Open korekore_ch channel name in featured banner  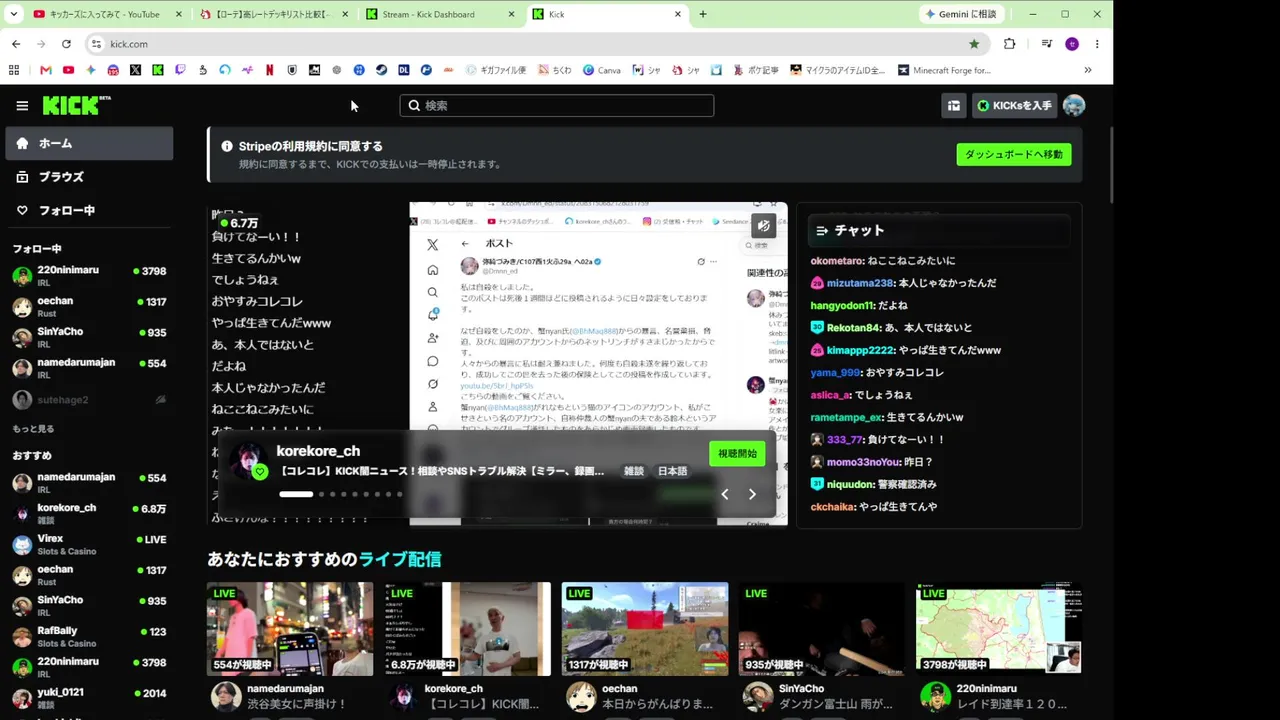click(318, 451)
